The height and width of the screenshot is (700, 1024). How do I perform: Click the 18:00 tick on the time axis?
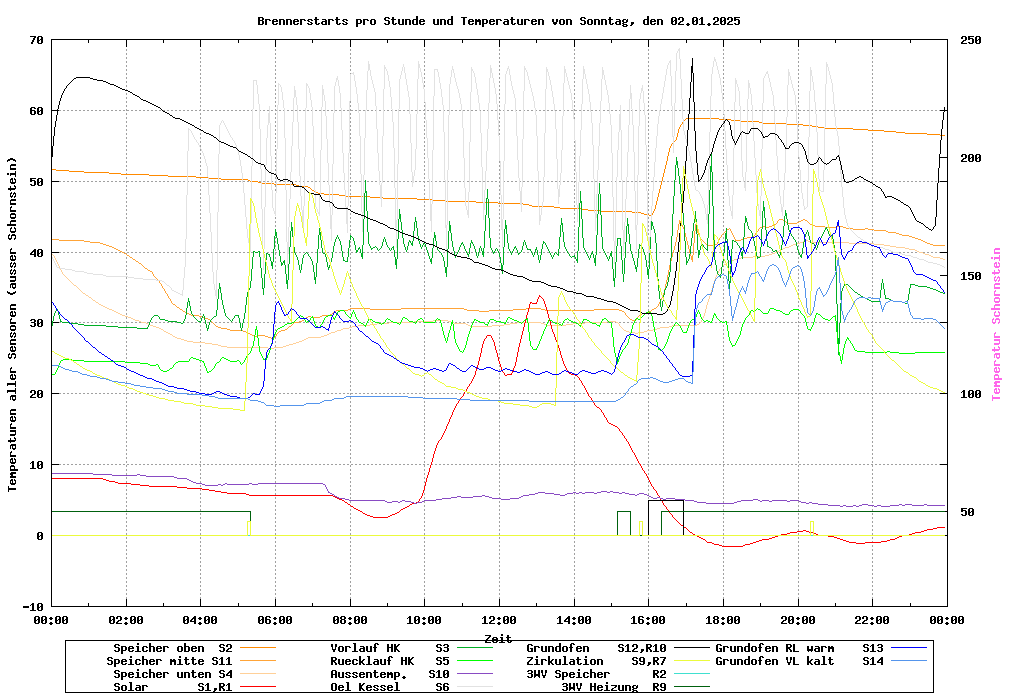coord(723,620)
